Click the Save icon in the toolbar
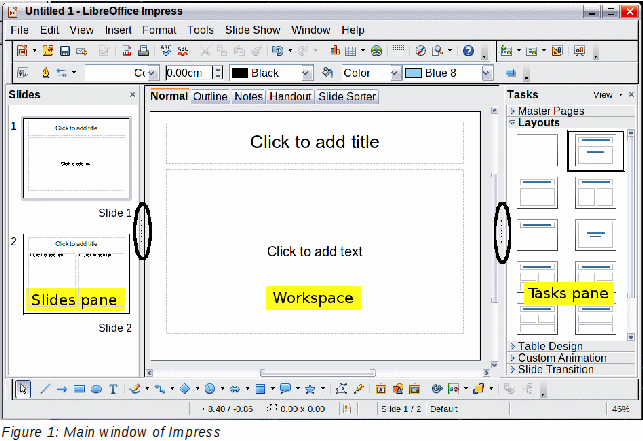 coord(64,51)
